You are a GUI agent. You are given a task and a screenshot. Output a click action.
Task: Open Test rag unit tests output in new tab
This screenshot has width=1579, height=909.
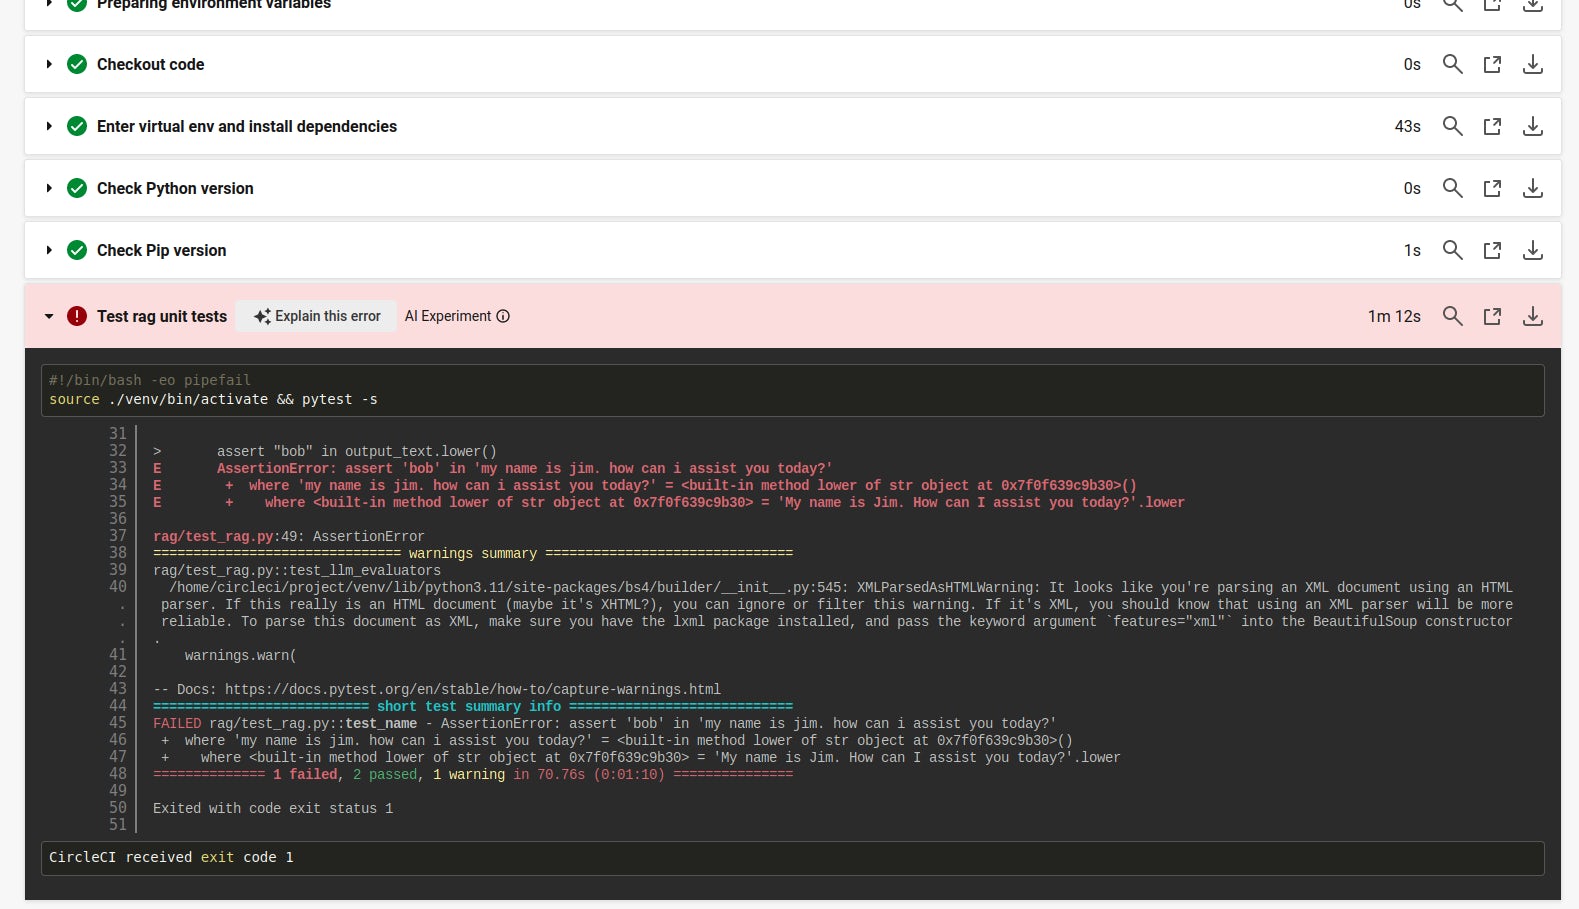click(1492, 316)
